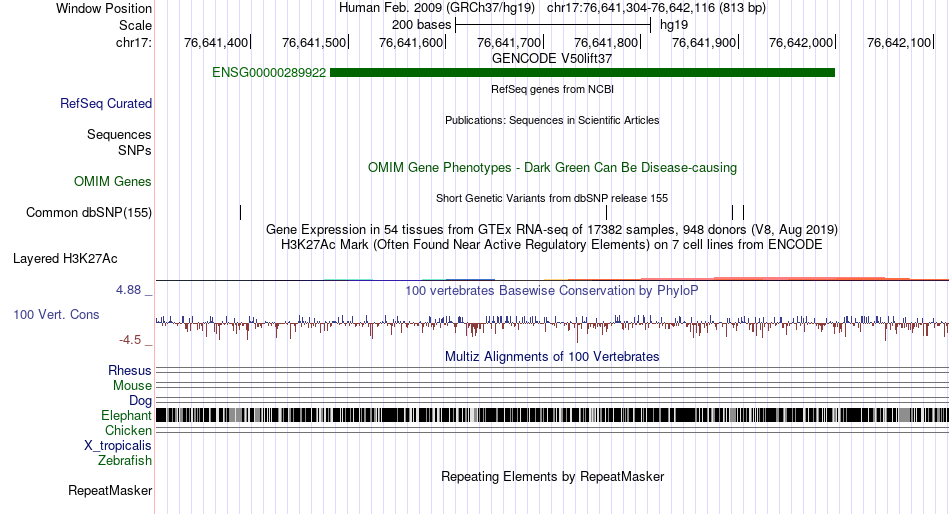Select the Zebrafish alignment row label
This screenshot has height=514, width=950.
[125, 461]
